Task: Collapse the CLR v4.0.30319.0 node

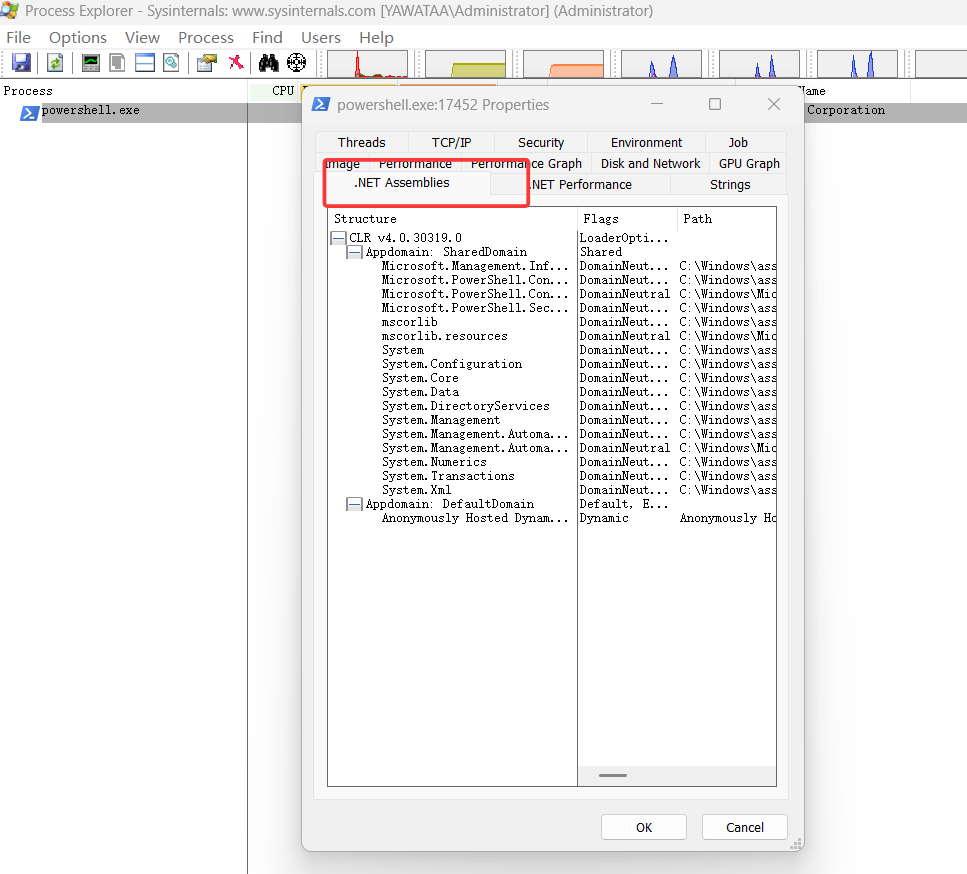Action: [x=338, y=238]
